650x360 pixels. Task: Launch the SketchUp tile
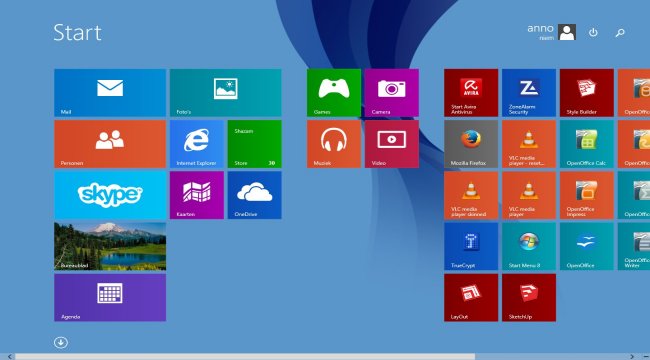pos(529,297)
